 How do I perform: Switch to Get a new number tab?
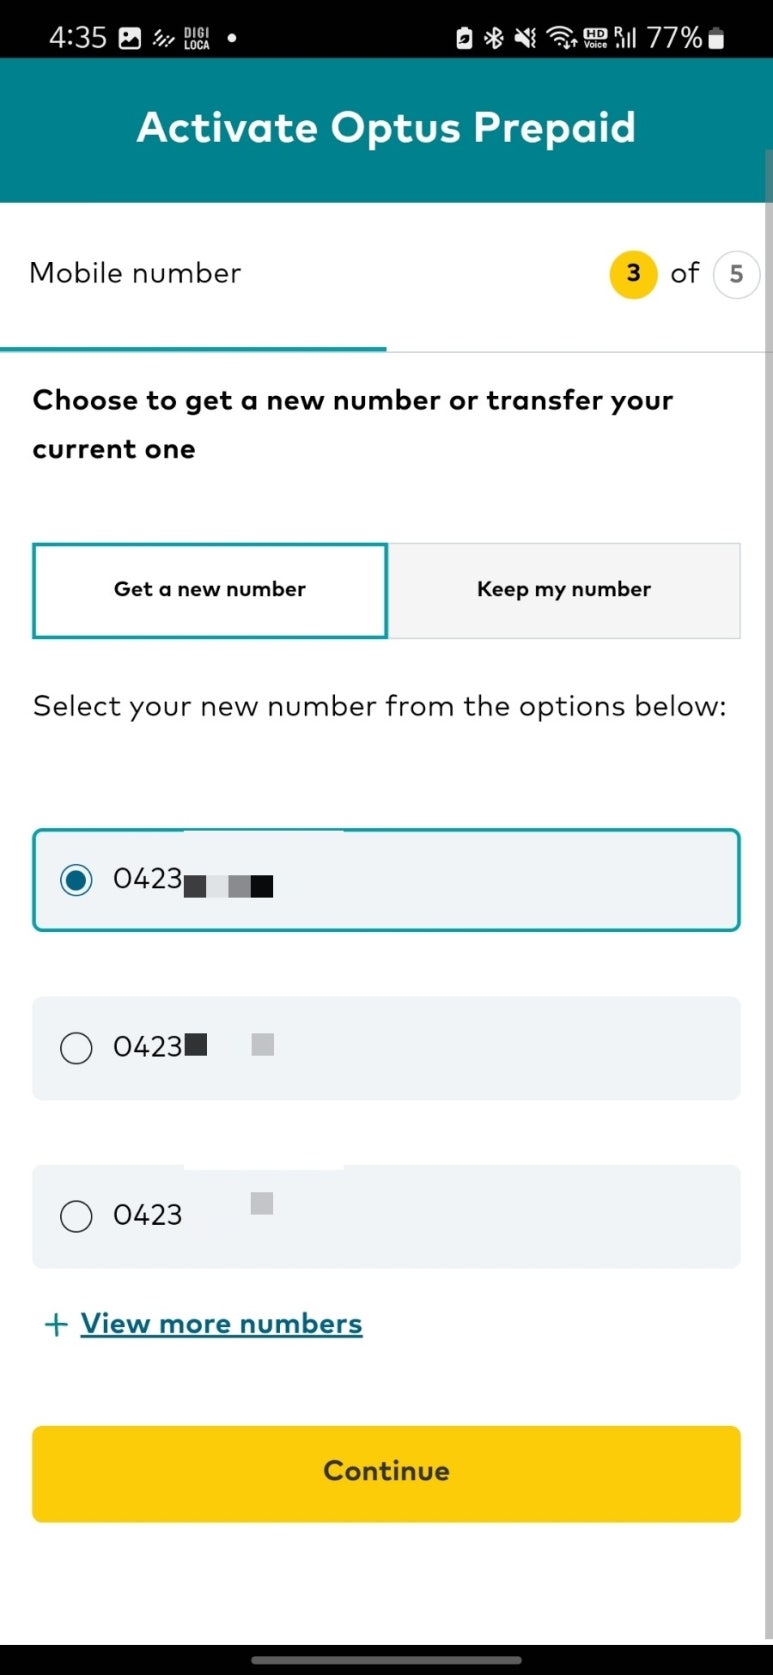210,590
